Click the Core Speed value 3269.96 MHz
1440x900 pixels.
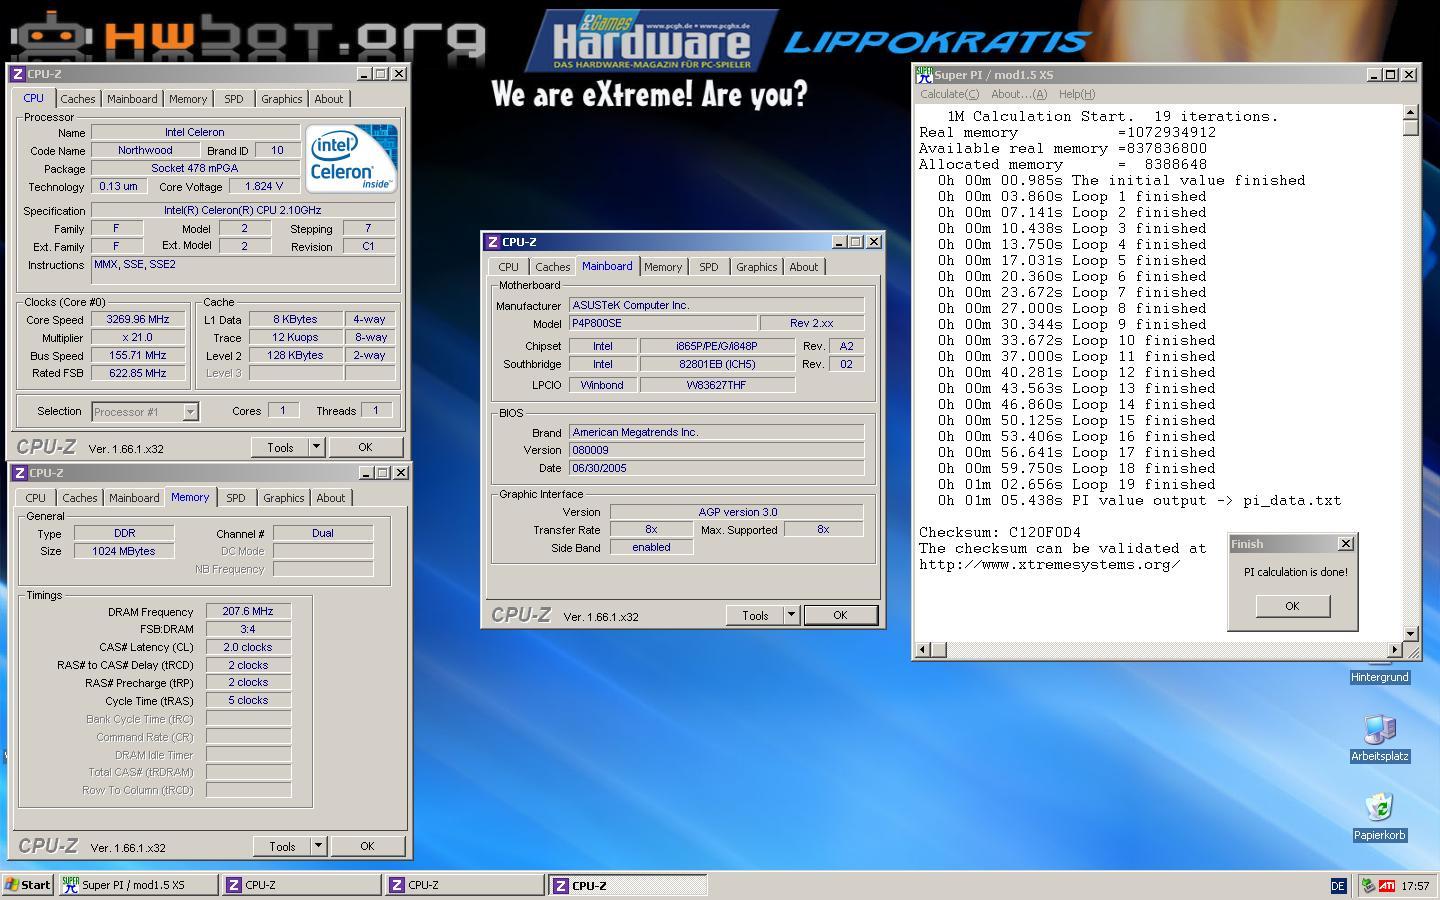tap(138, 320)
